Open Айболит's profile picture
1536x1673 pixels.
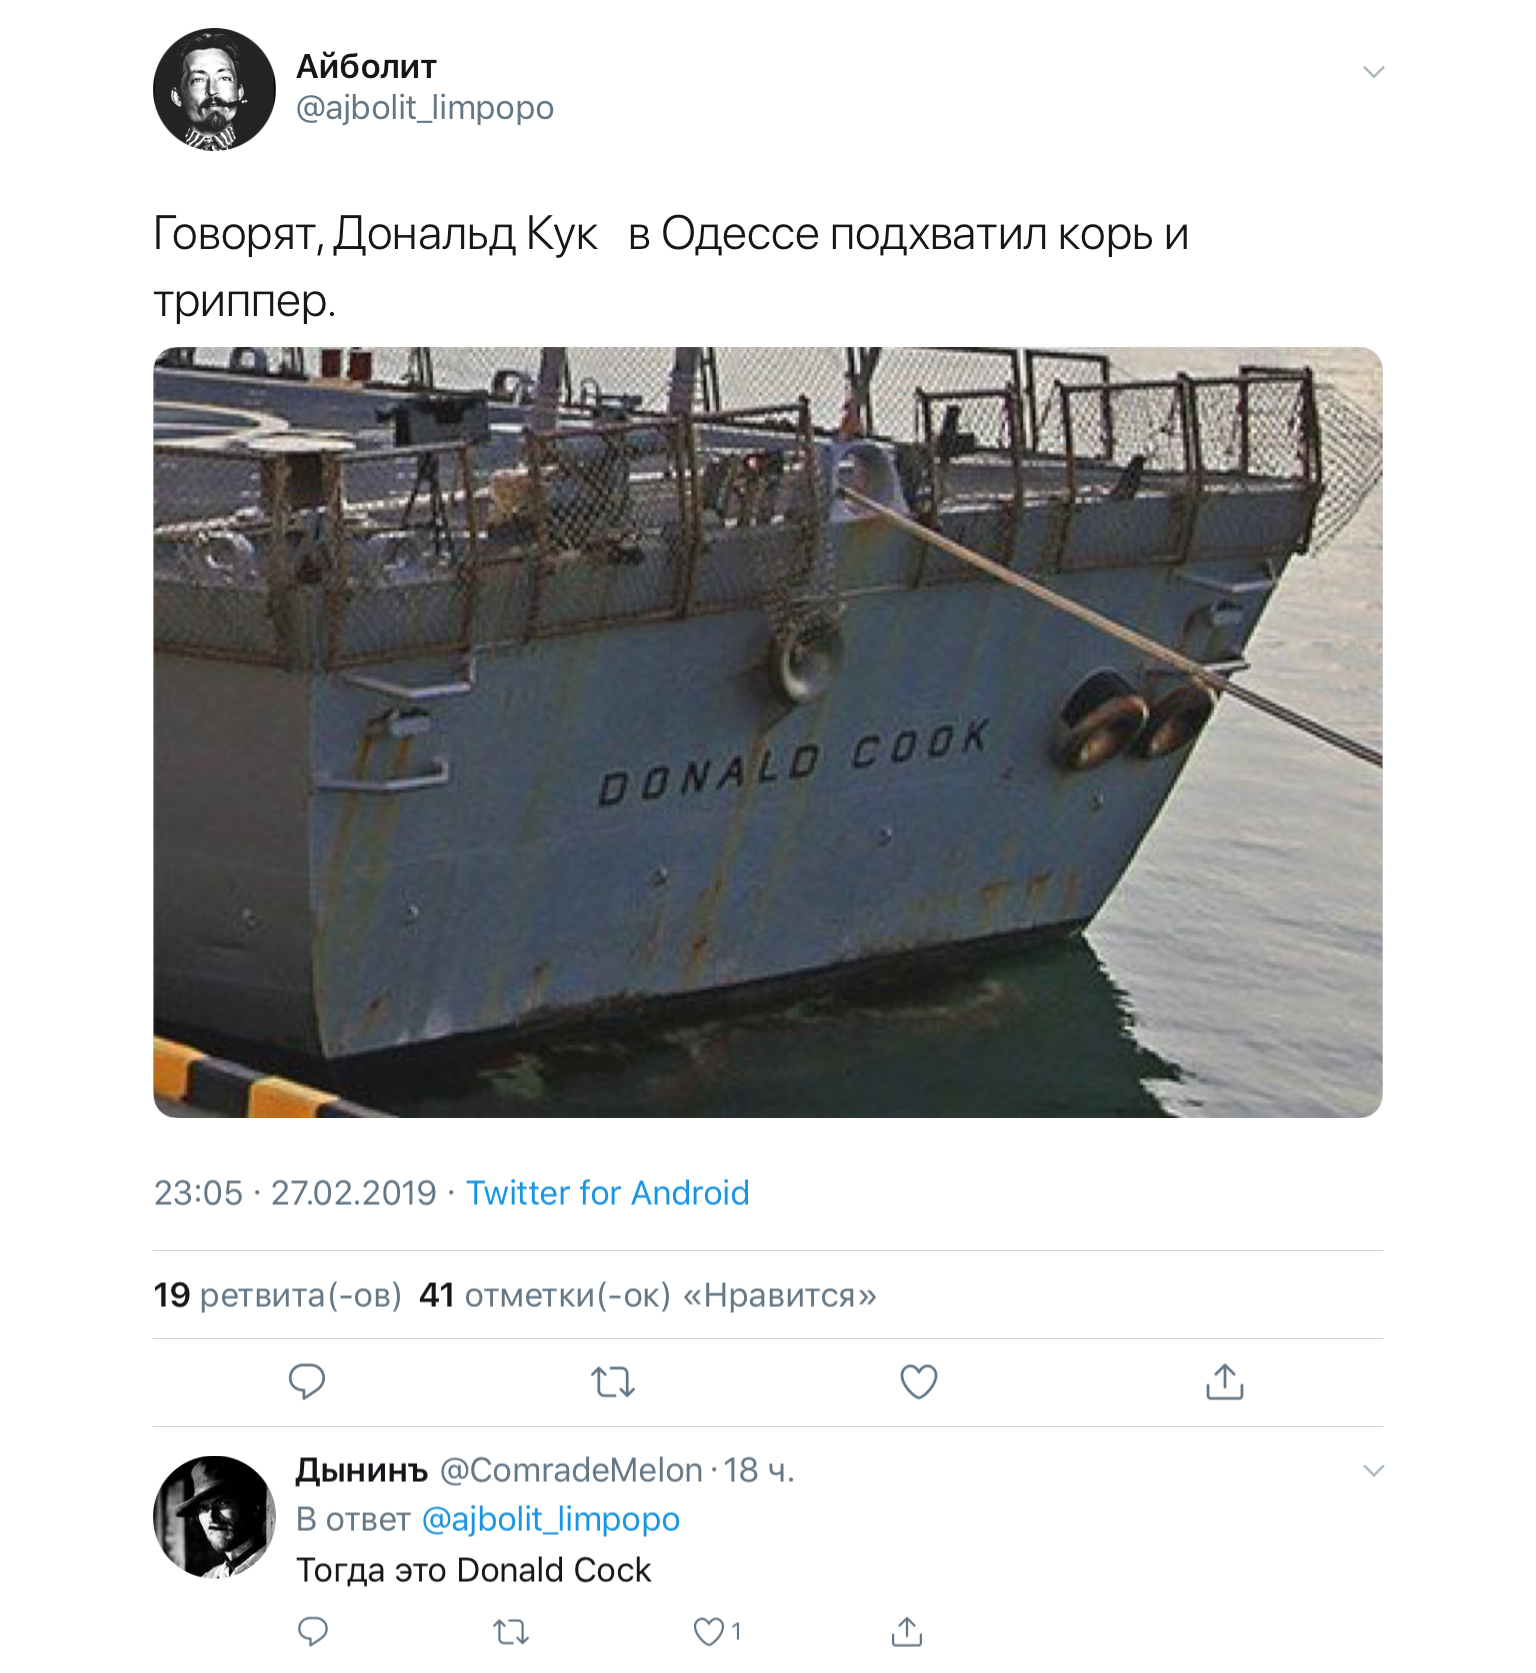click(x=214, y=90)
